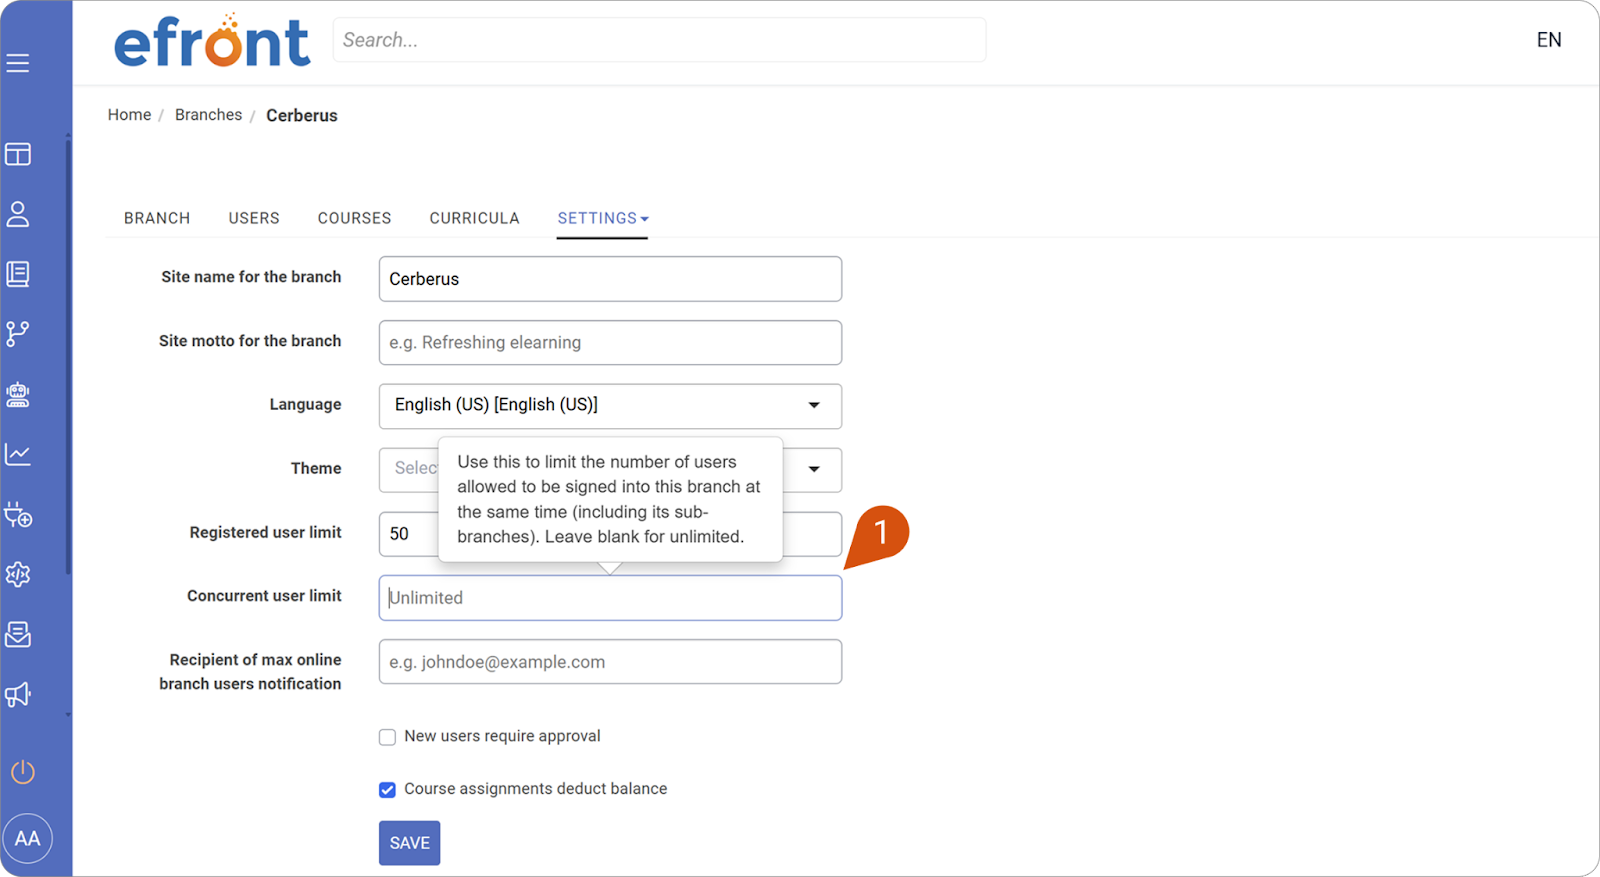The width and height of the screenshot is (1600, 877).
Task: Open the dashboard layout icon in the sidebar
Action: click(18, 154)
